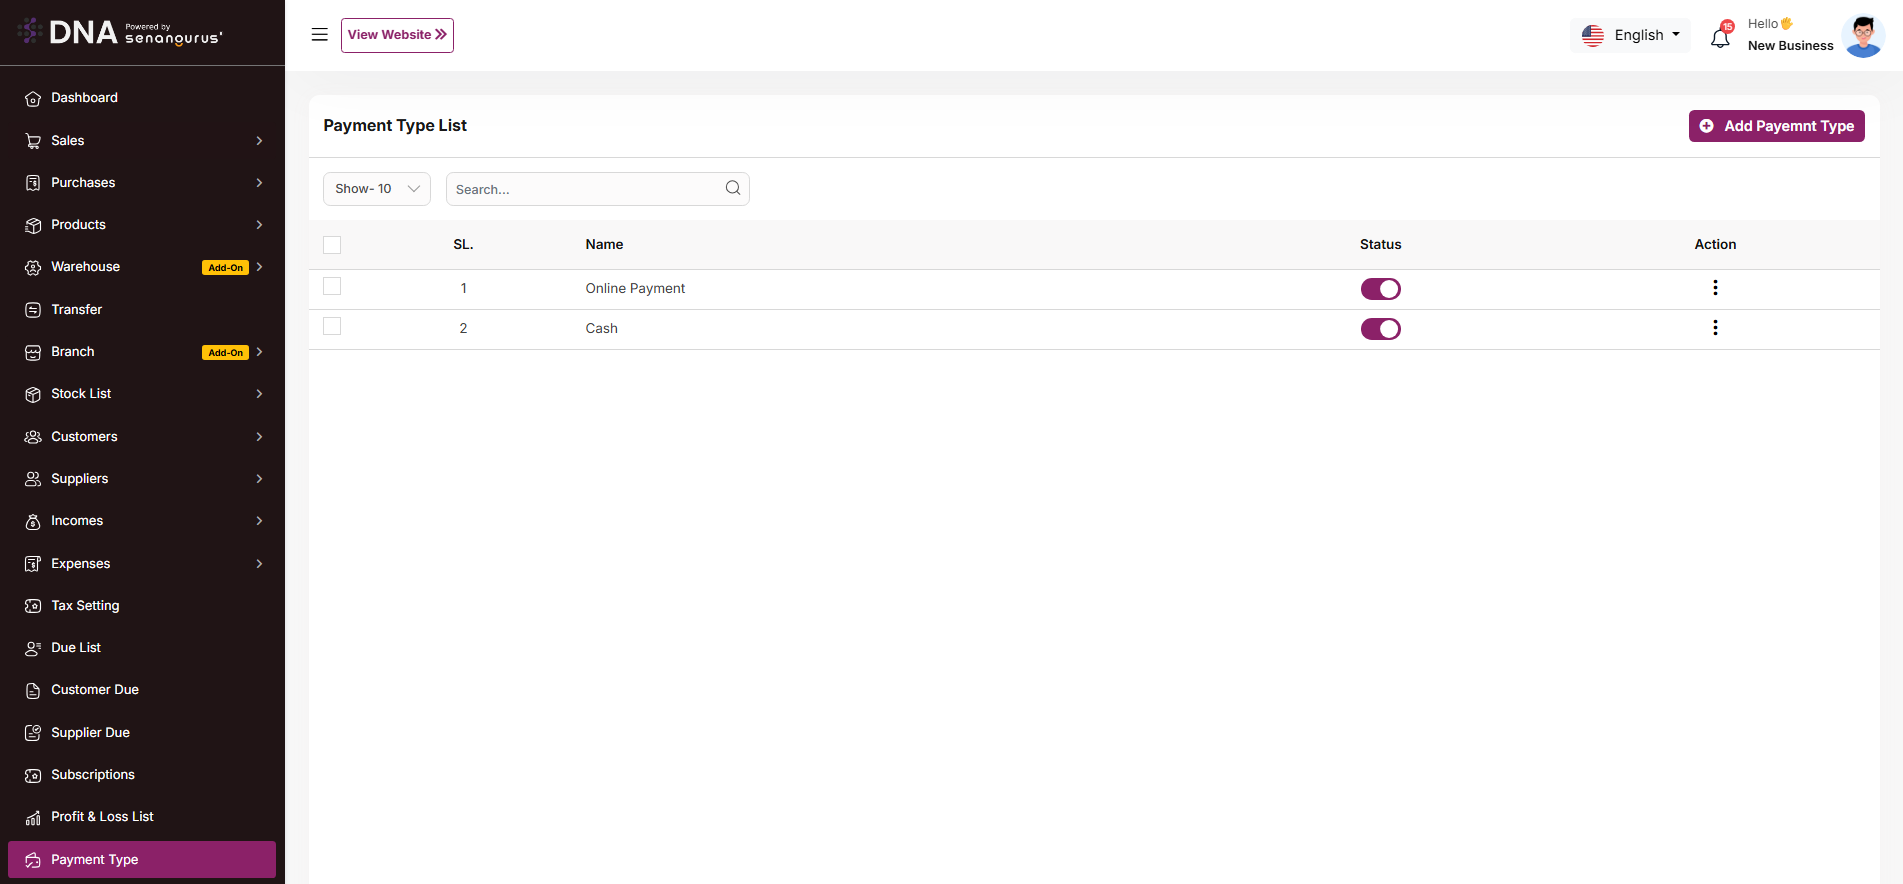The height and width of the screenshot is (884, 1903).
Task: Open action menu for Online Payment
Action: (1715, 288)
